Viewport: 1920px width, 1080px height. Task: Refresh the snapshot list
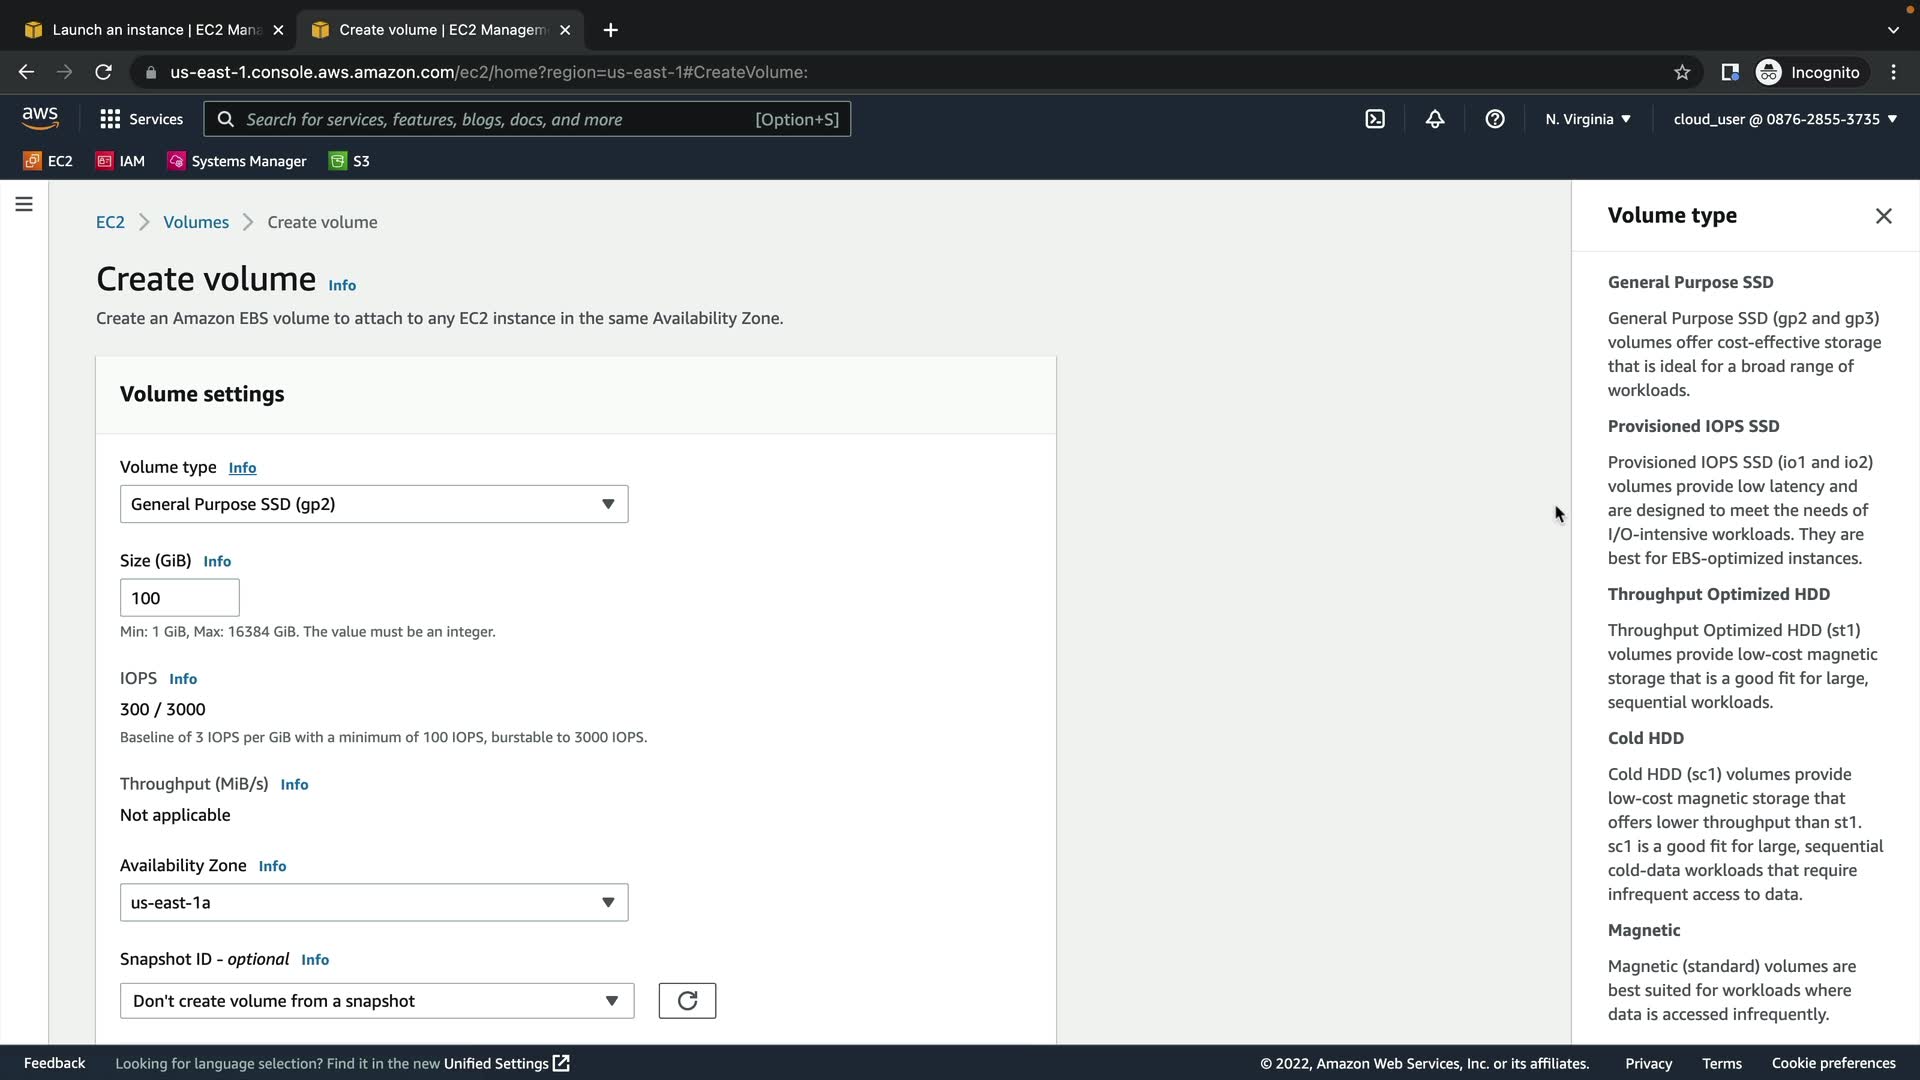click(687, 1001)
